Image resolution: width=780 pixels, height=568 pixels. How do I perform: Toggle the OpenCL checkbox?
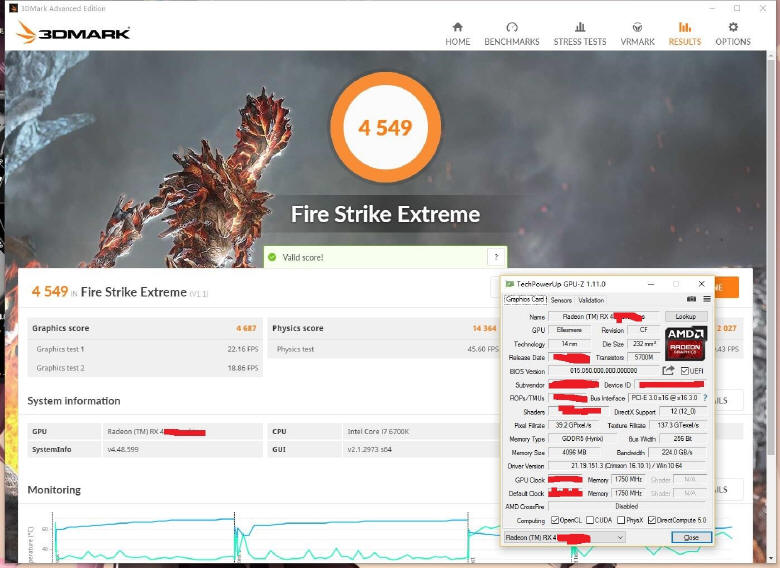pyautogui.click(x=555, y=520)
